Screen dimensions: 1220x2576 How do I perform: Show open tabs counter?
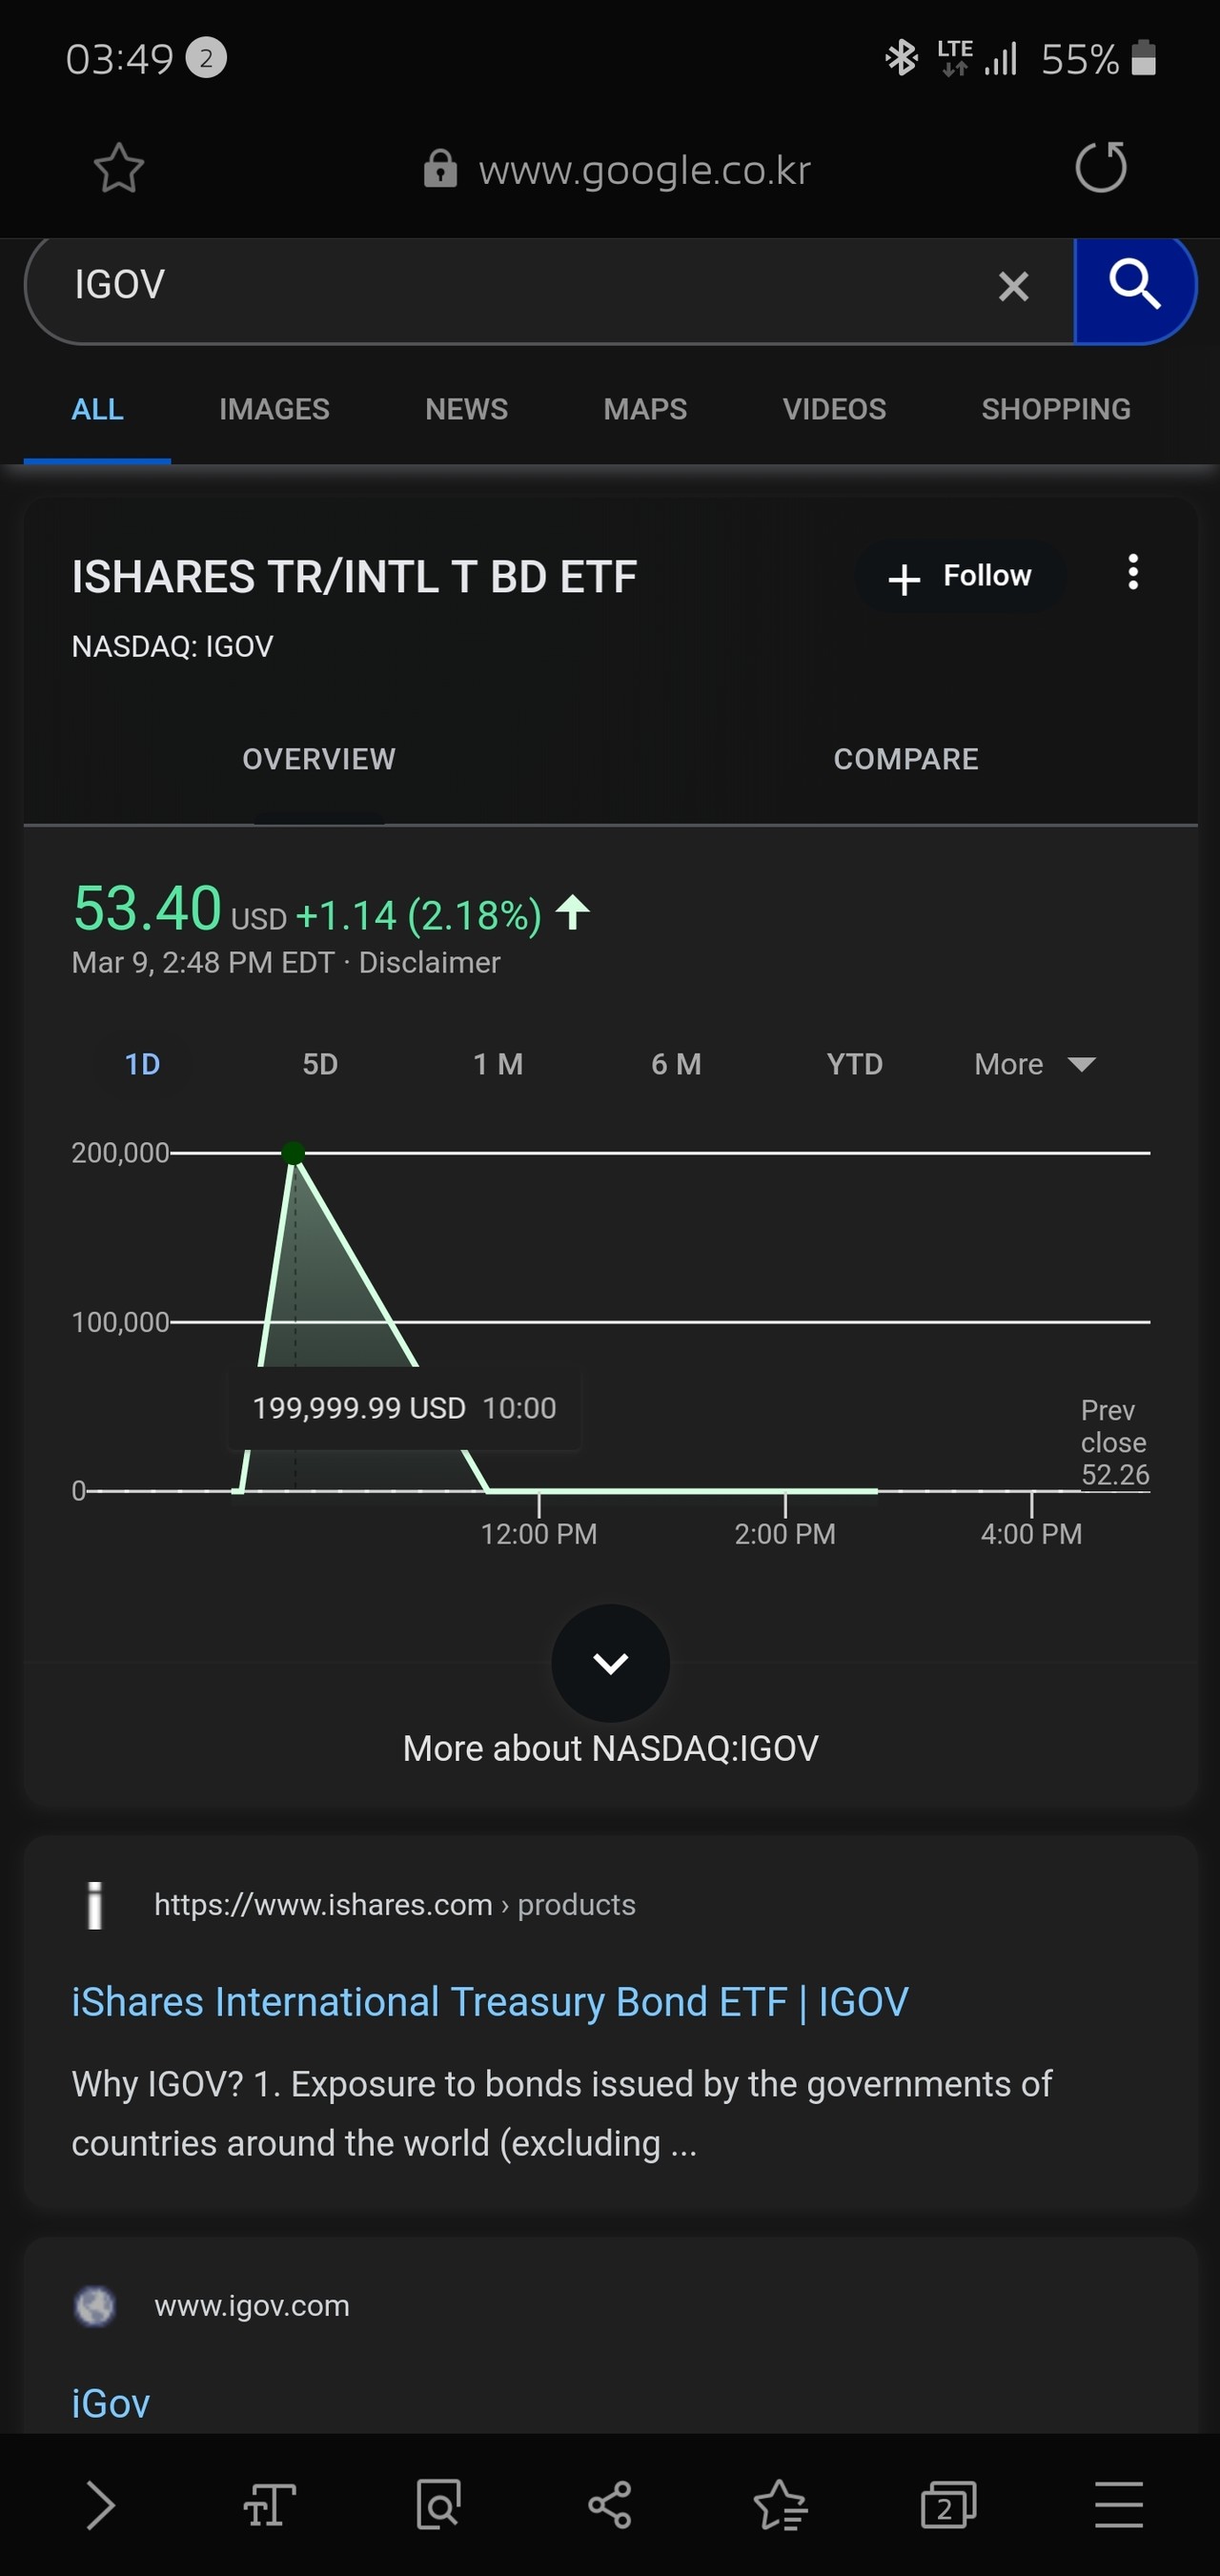pyautogui.click(x=947, y=2505)
